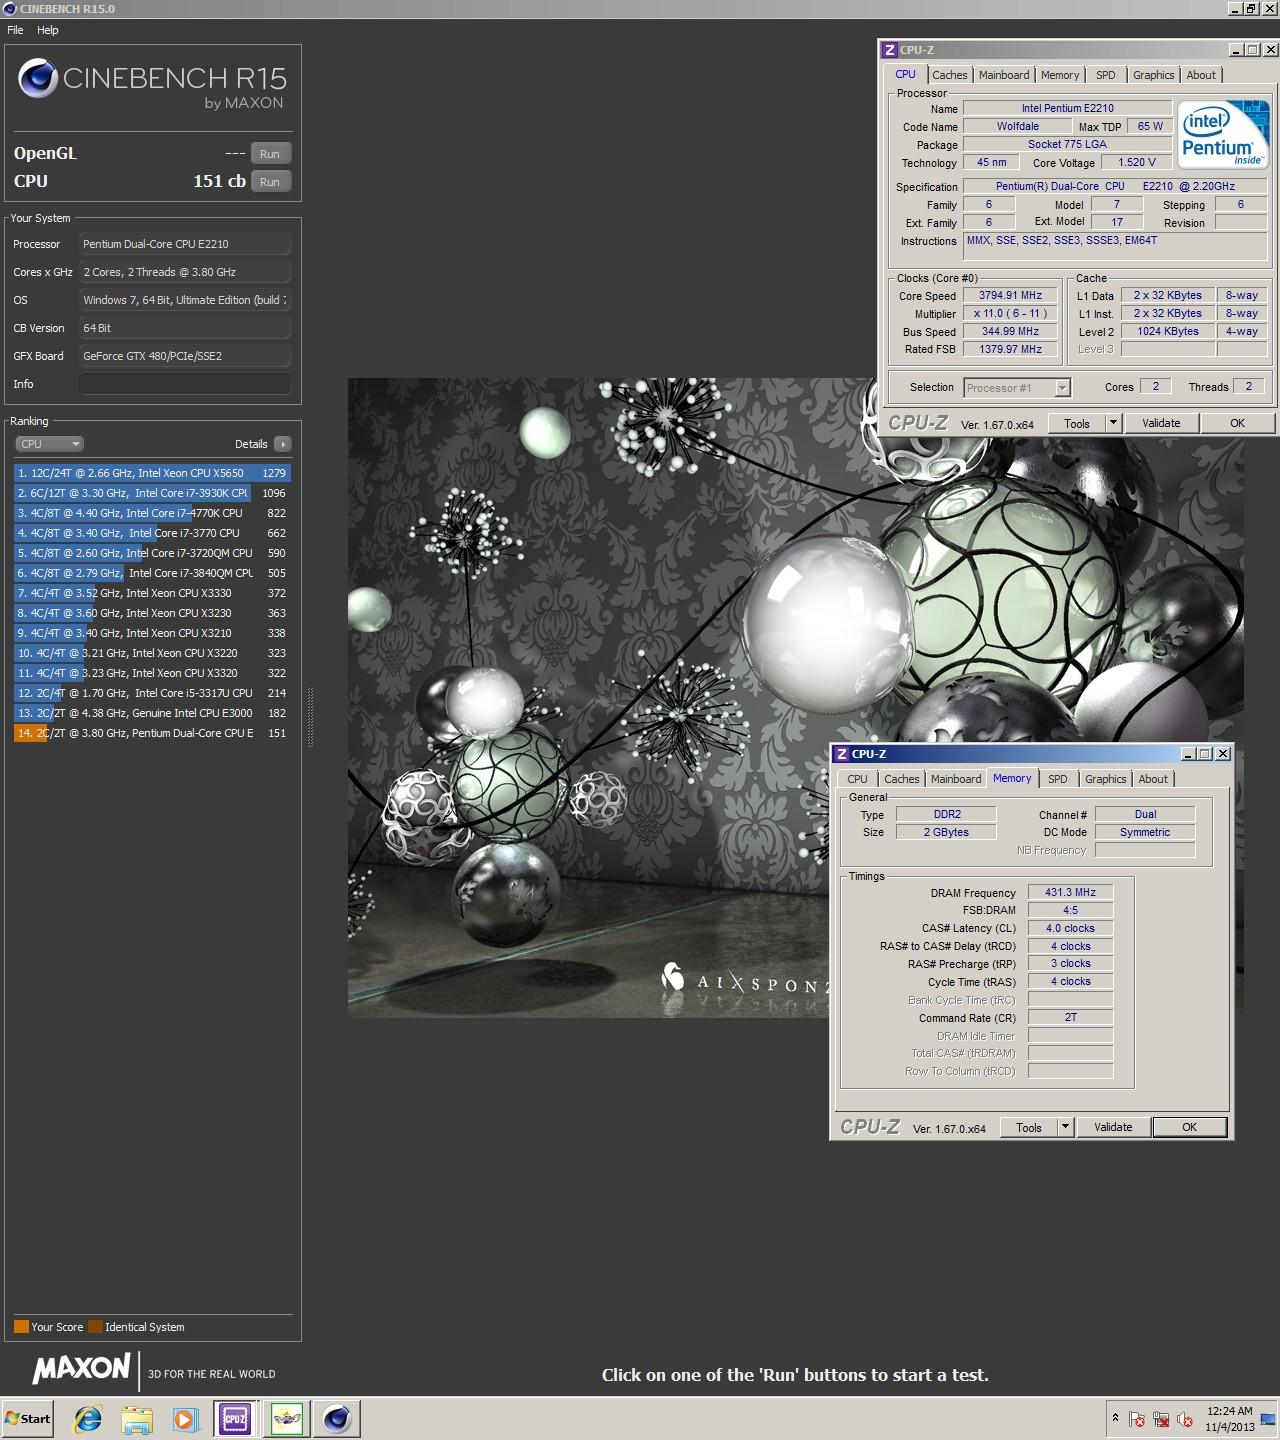Click the empty Info input field
This screenshot has width=1280, height=1440.
[185, 384]
